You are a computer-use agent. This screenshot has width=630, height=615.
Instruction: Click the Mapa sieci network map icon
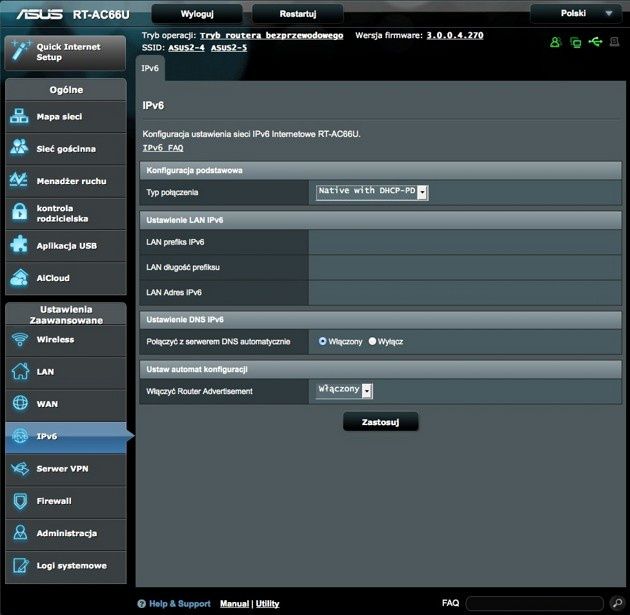(19, 116)
